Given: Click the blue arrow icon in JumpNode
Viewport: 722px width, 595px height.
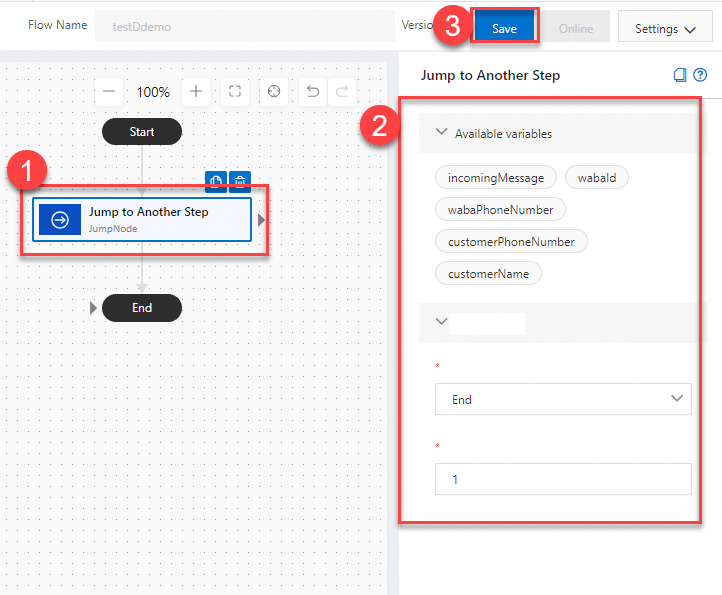Looking at the screenshot, I should point(60,220).
